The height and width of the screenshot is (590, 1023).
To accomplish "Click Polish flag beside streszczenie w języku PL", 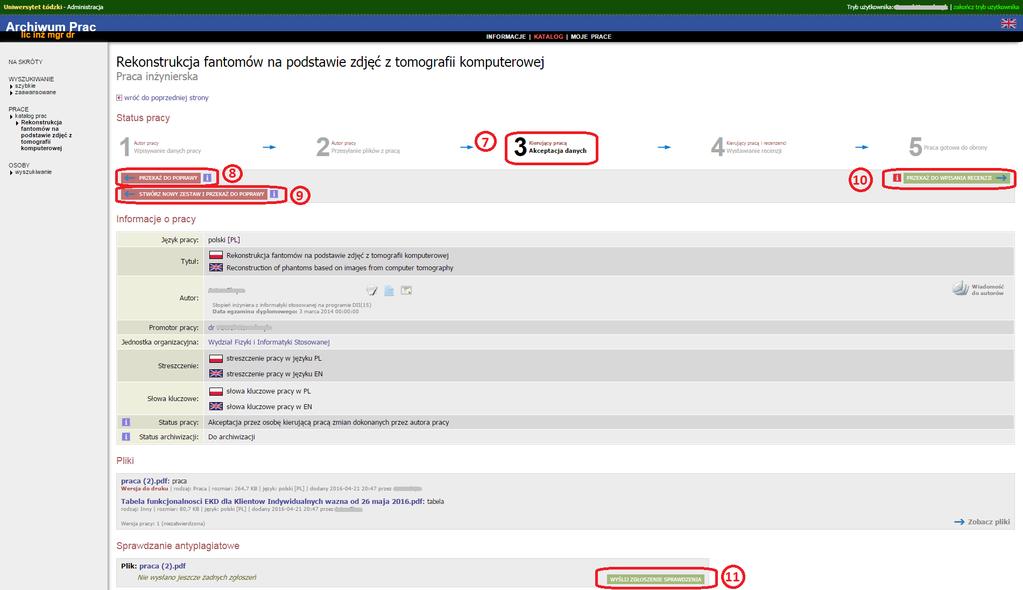I will click(216, 358).
